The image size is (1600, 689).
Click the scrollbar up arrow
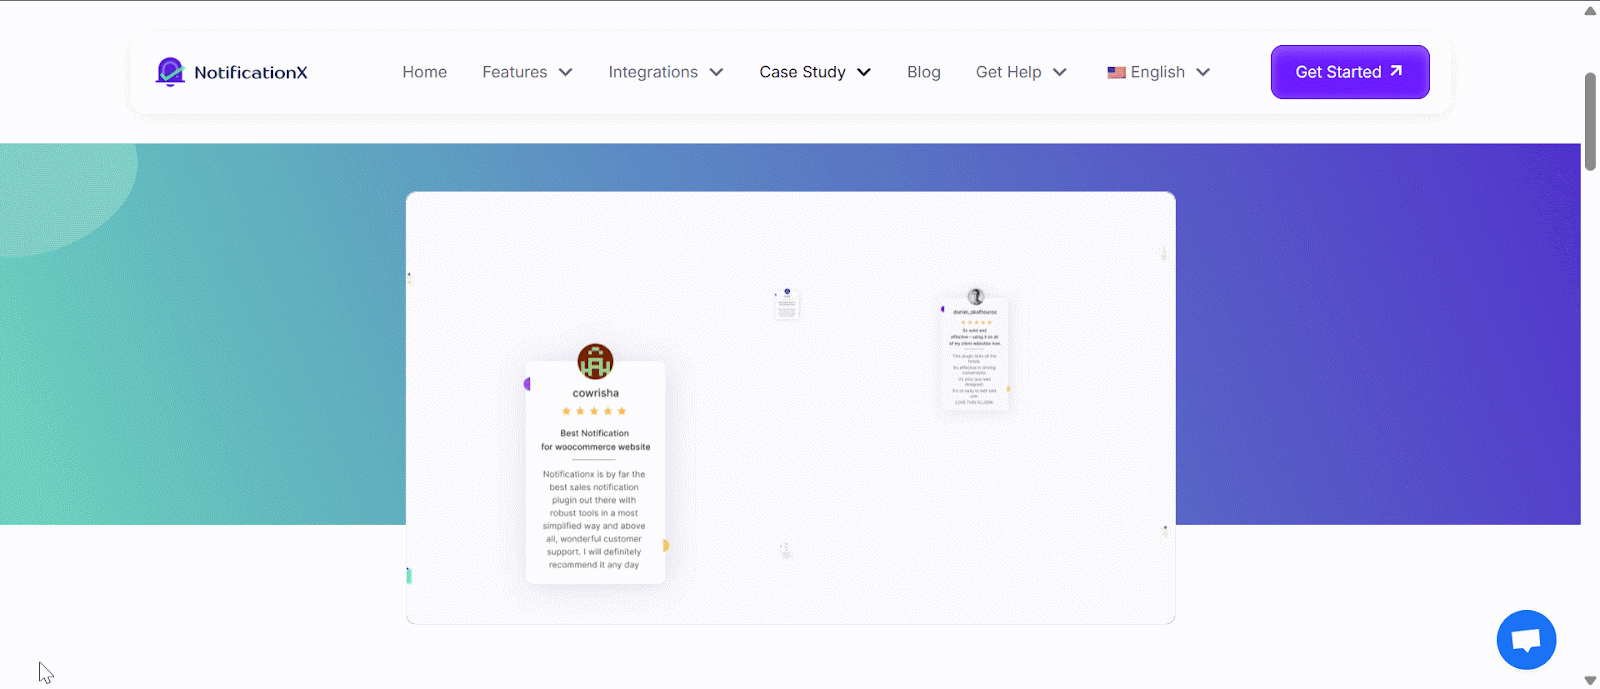click(1590, 11)
